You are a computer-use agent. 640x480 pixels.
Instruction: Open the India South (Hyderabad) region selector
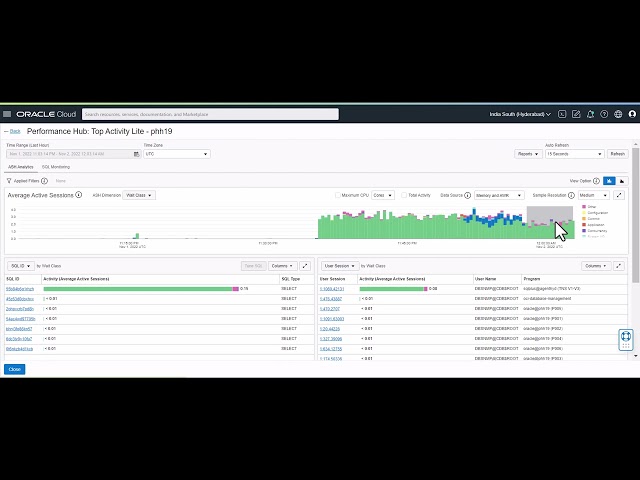coord(520,114)
